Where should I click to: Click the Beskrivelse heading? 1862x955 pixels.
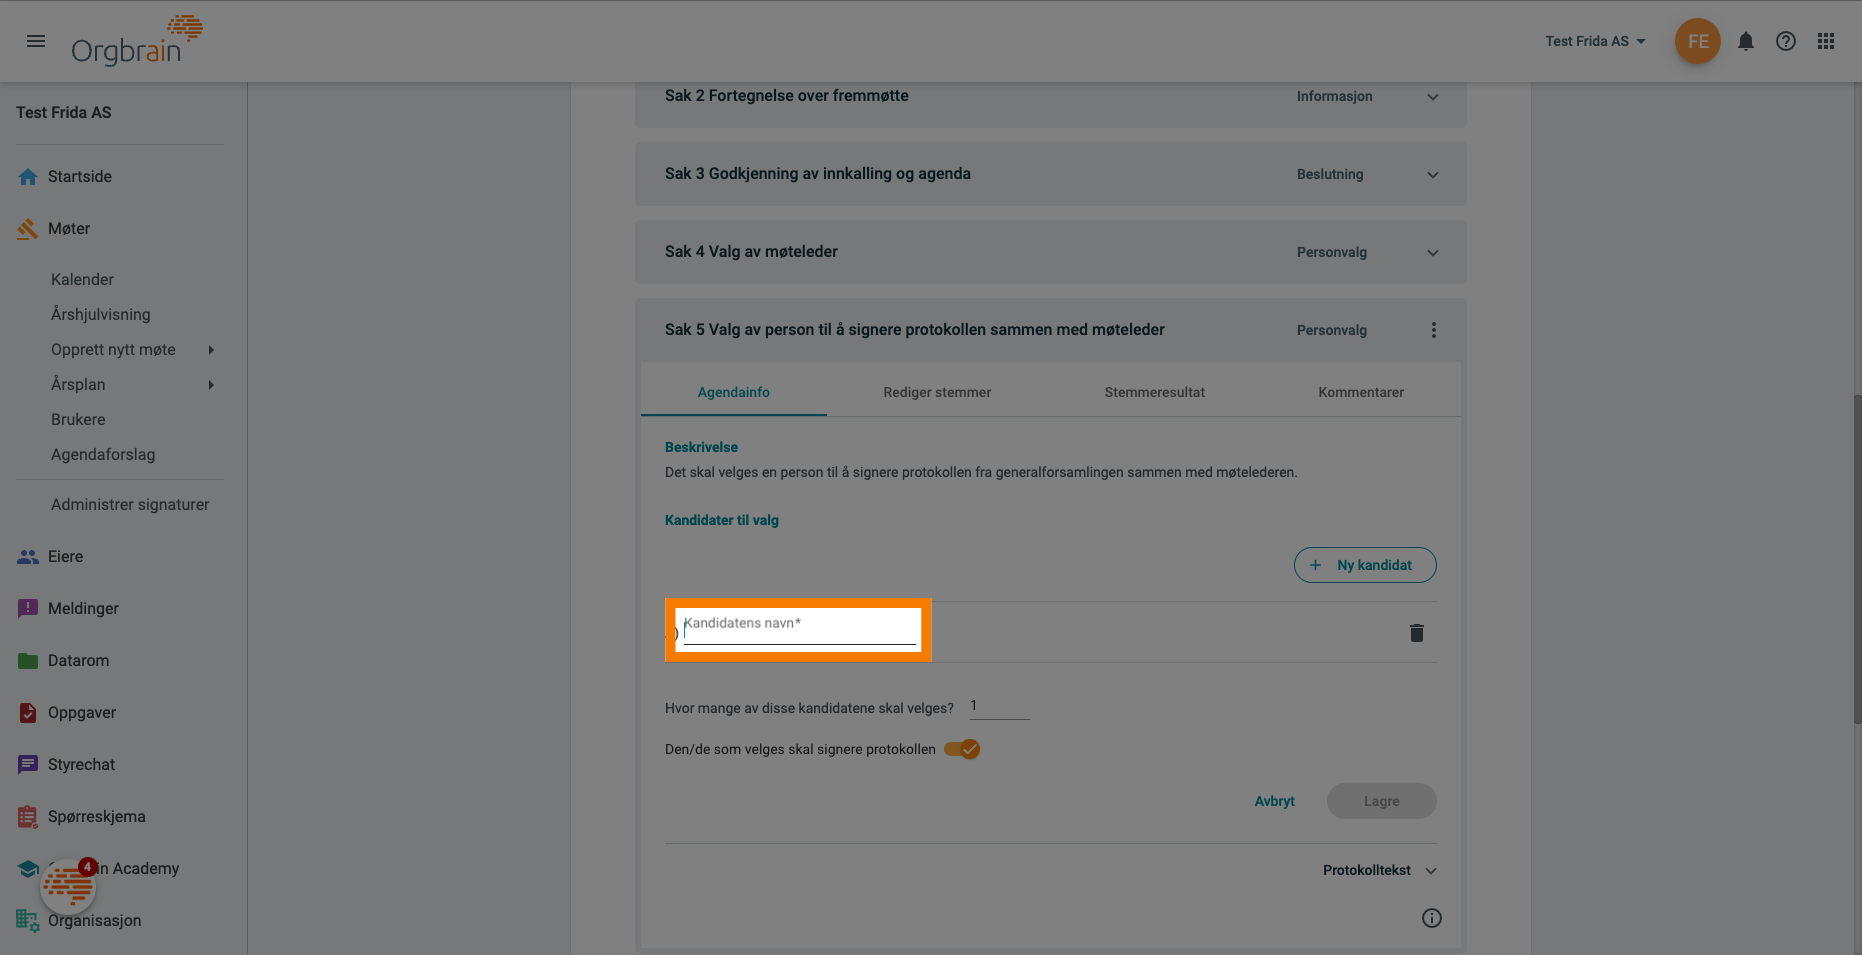pos(701,447)
